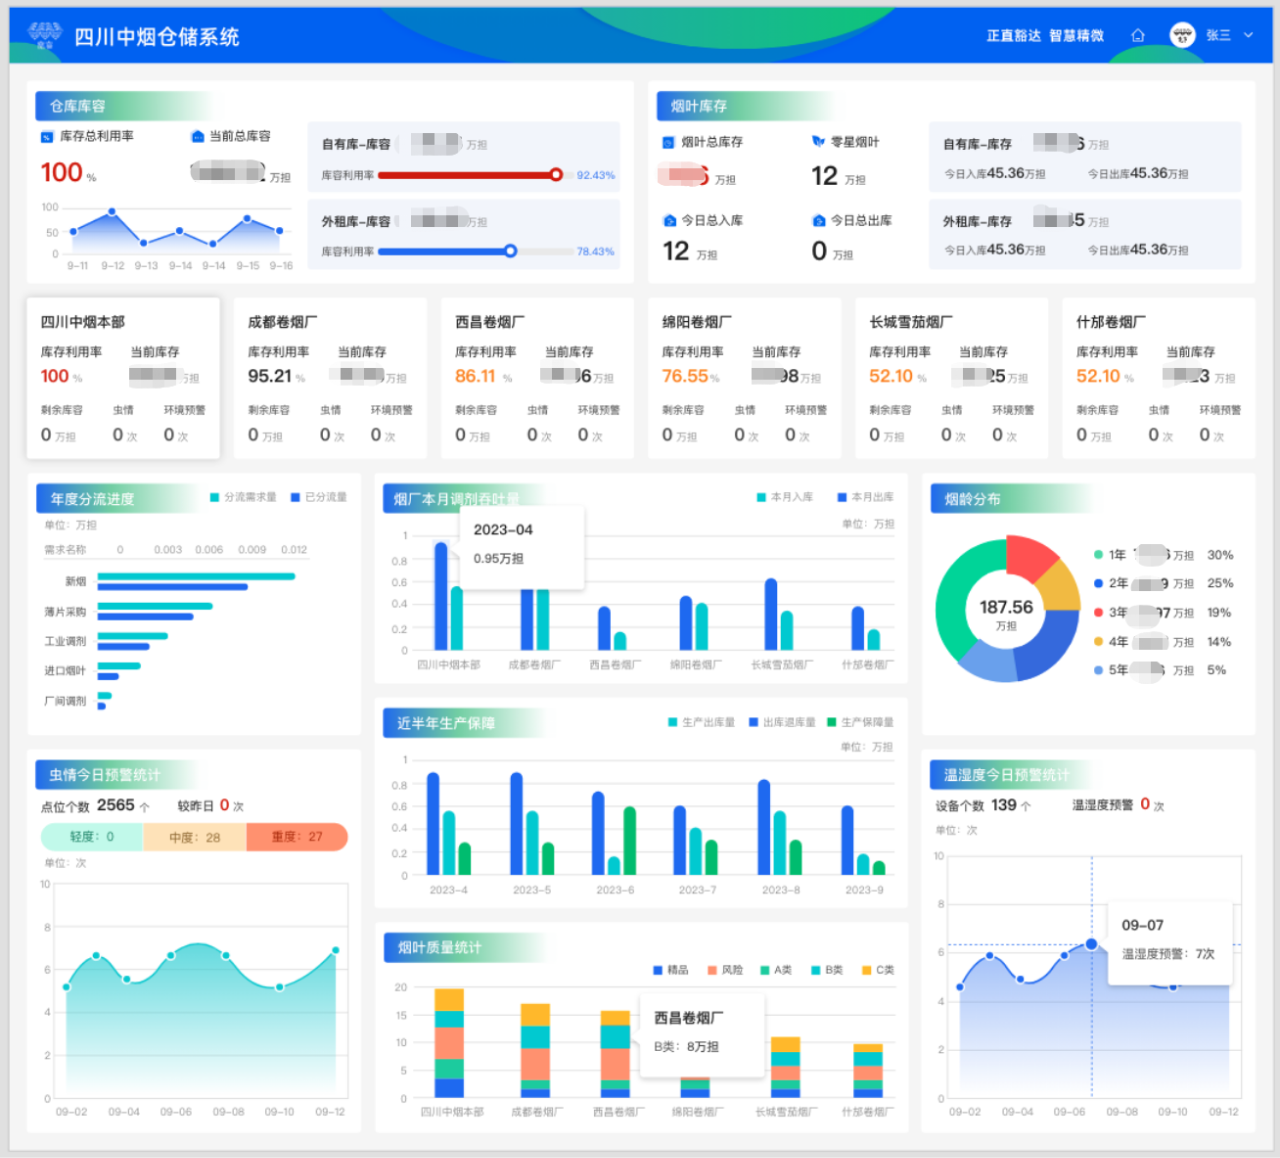The width and height of the screenshot is (1280, 1158).
Task: Click the user avatar beside 张三
Action: 1182,35
